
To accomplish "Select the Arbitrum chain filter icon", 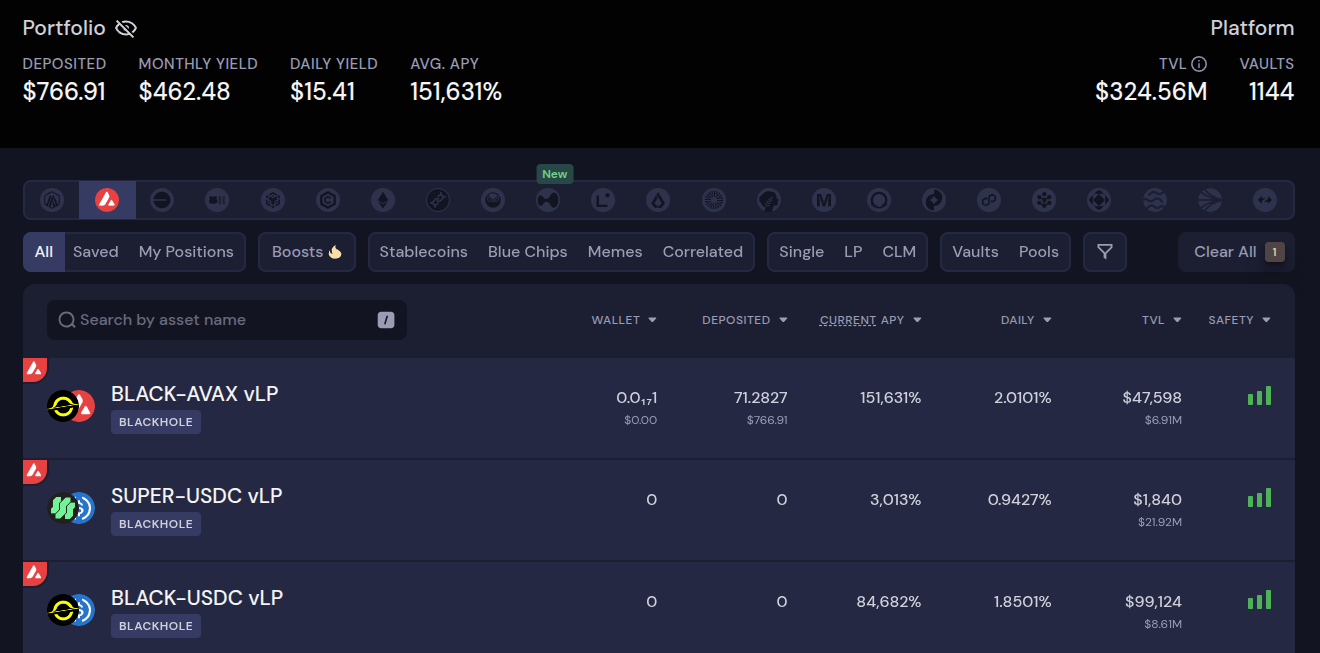I will (52, 200).
